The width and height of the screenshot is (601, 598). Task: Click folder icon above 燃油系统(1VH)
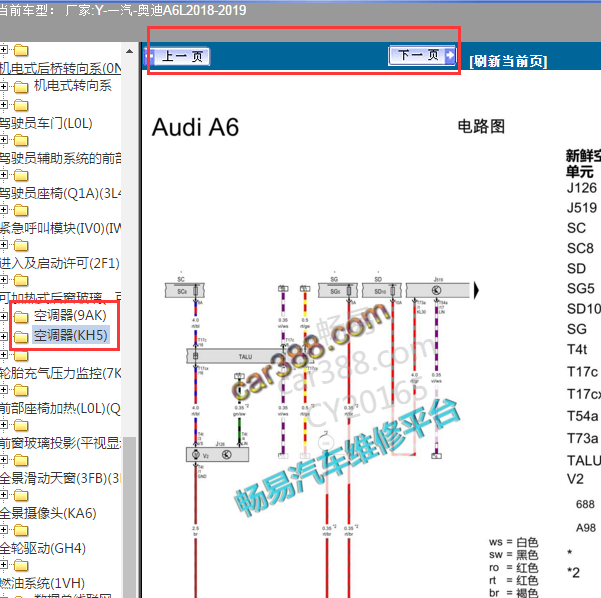(x=21, y=565)
